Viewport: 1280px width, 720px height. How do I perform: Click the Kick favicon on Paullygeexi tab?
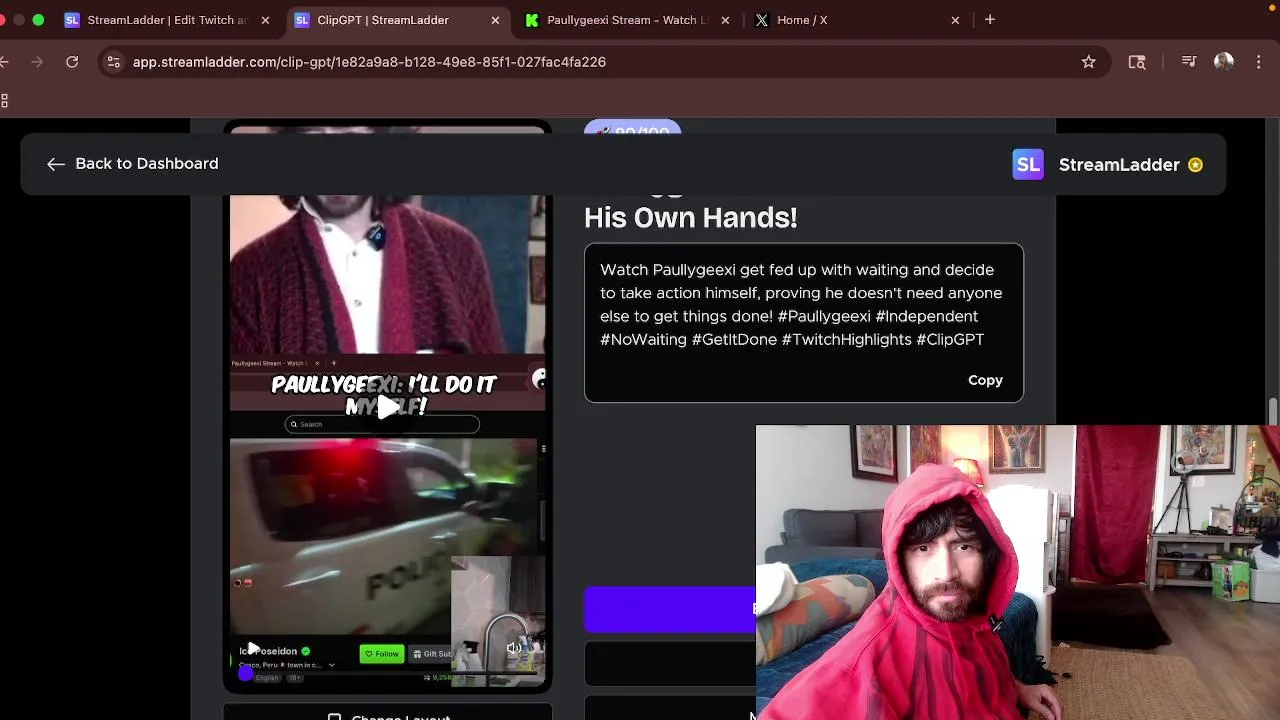pos(532,20)
